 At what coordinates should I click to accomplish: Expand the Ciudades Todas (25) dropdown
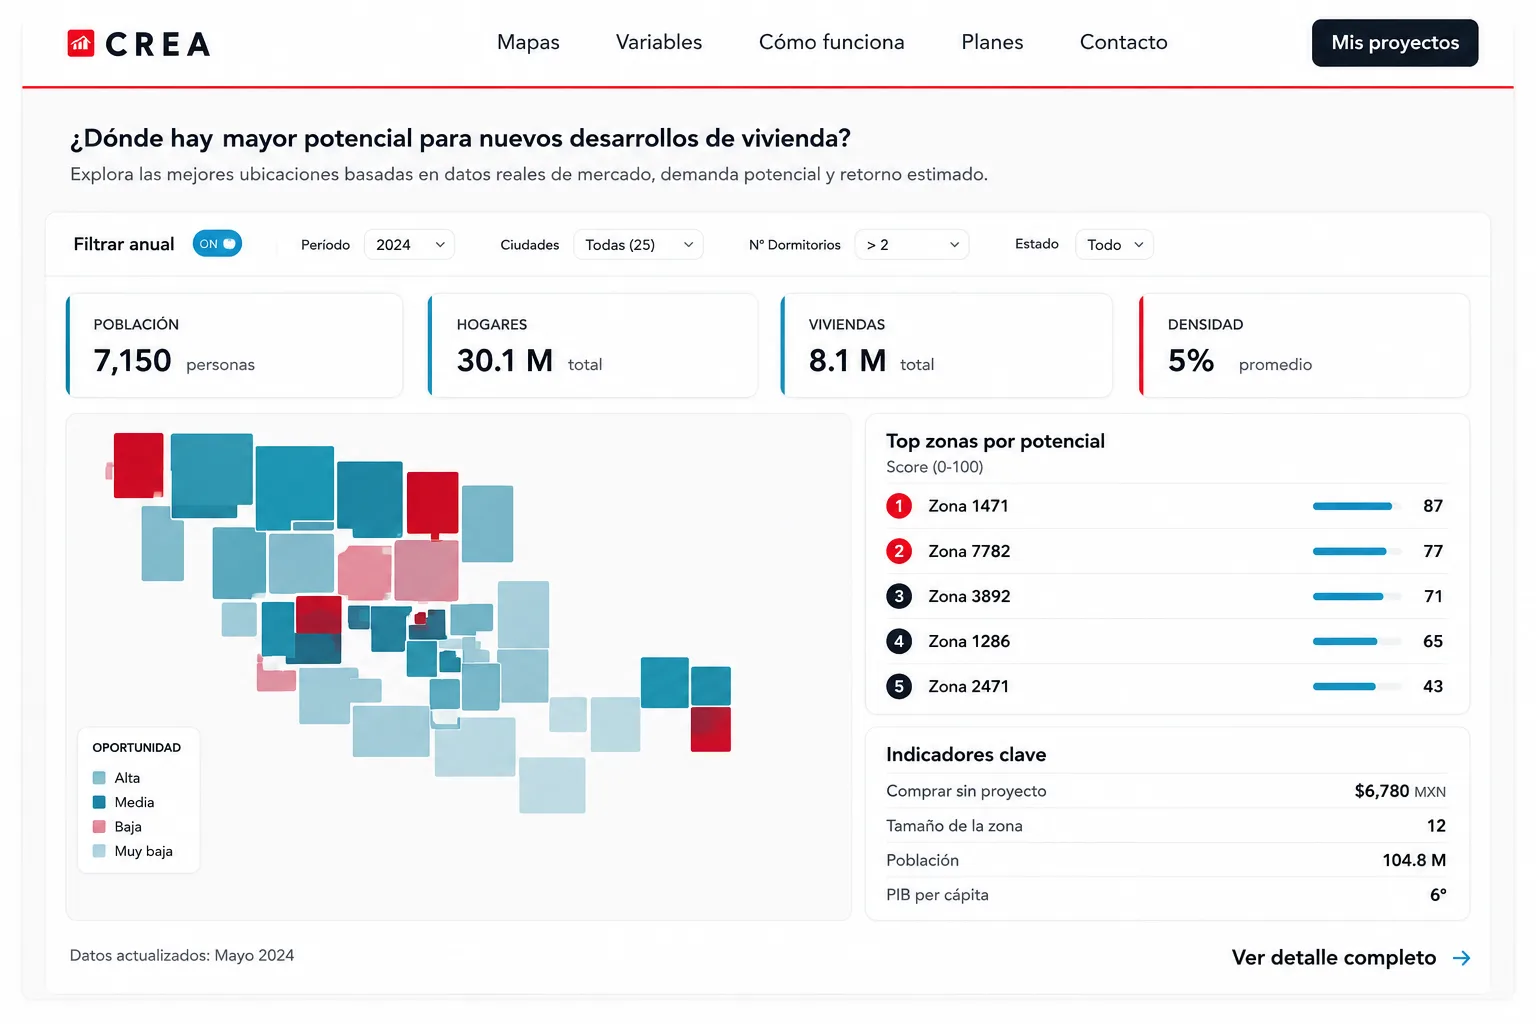(x=638, y=245)
